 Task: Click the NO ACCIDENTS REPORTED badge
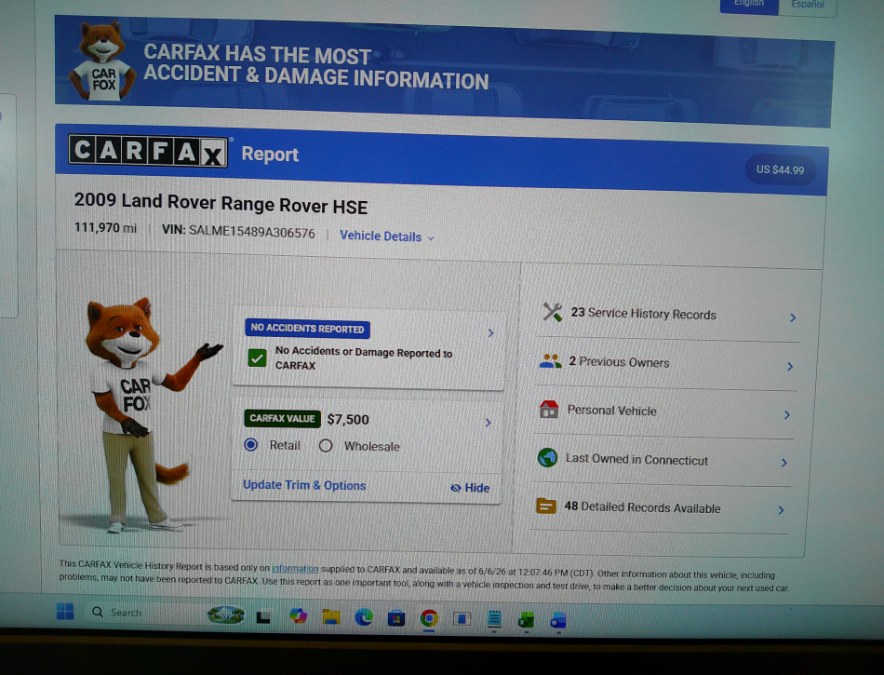[307, 328]
